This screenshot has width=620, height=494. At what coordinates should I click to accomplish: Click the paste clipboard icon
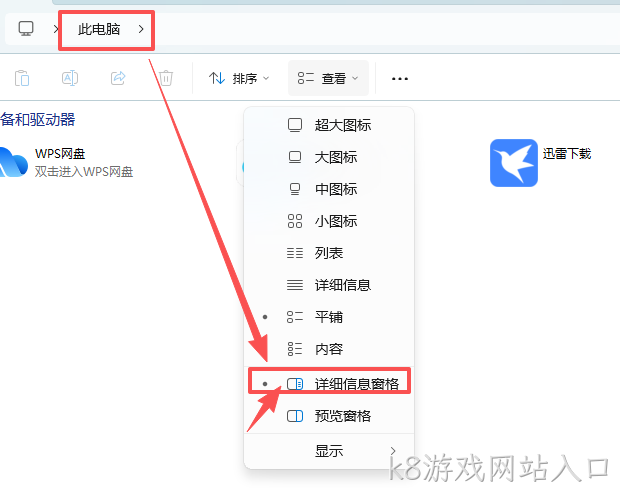[x=22, y=78]
